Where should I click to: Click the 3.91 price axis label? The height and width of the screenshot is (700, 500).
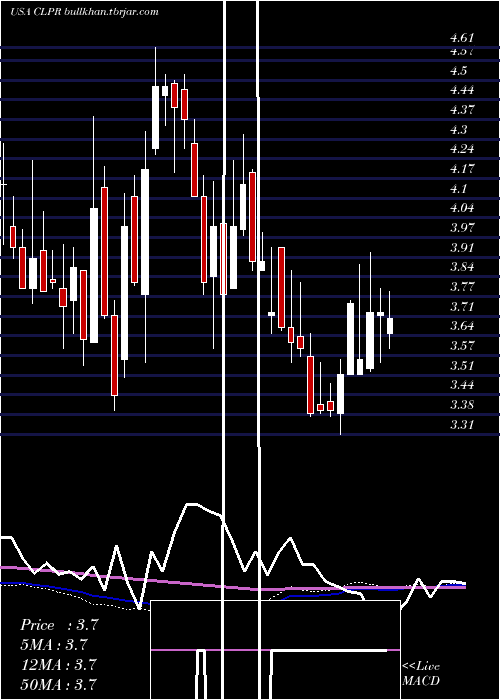(x=462, y=248)
